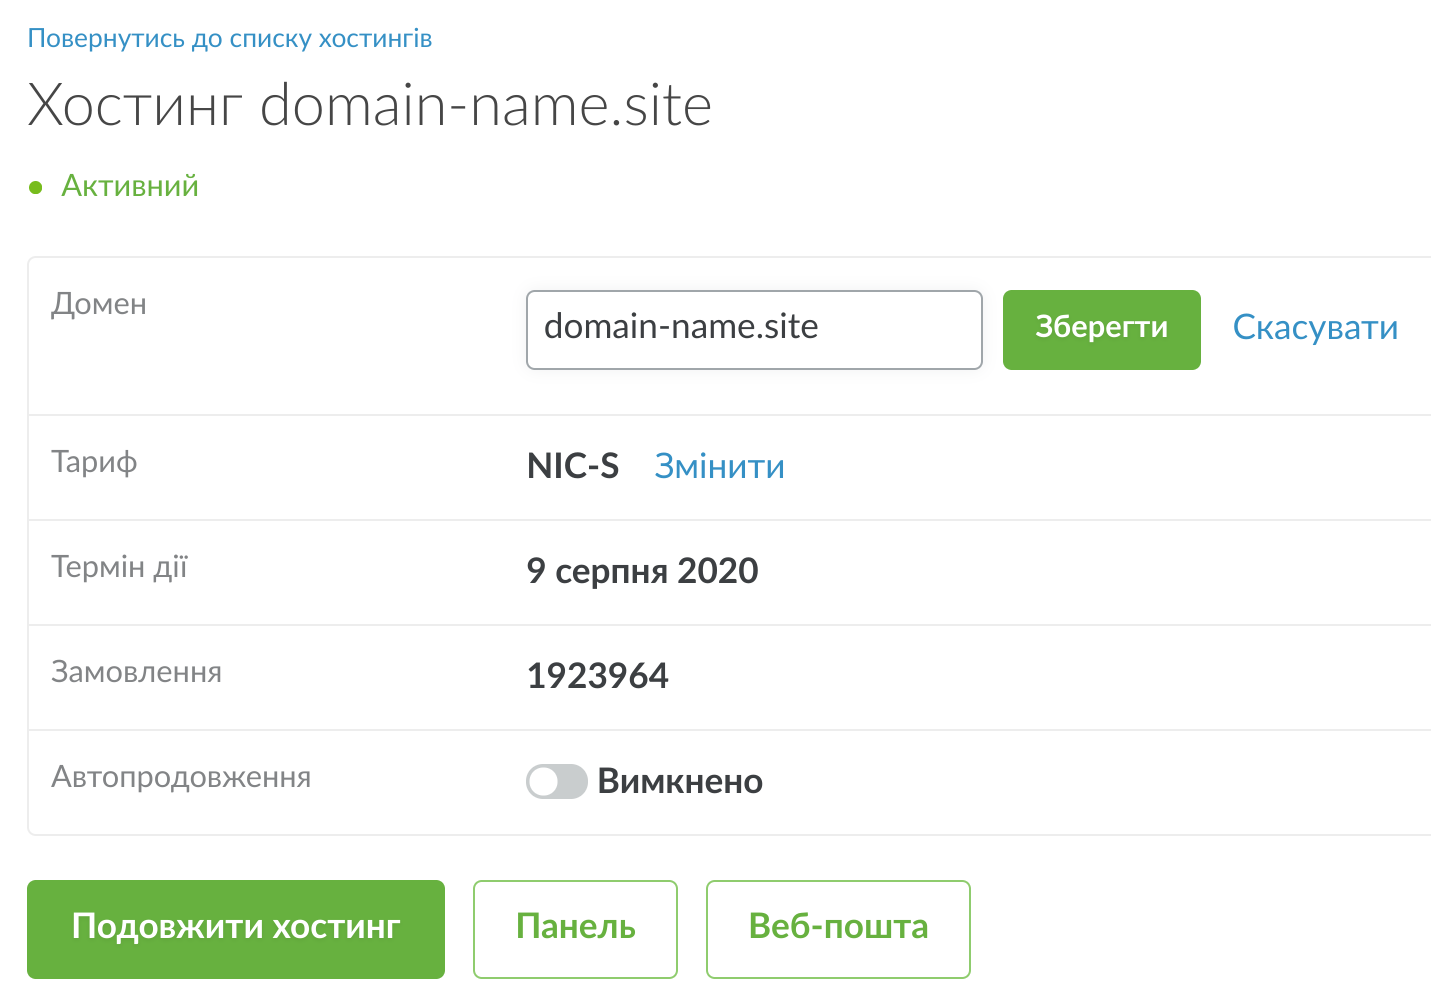1431x1004 pixels.
Task: Open the hosting 'Панель' button
Action: pos(575,928)
